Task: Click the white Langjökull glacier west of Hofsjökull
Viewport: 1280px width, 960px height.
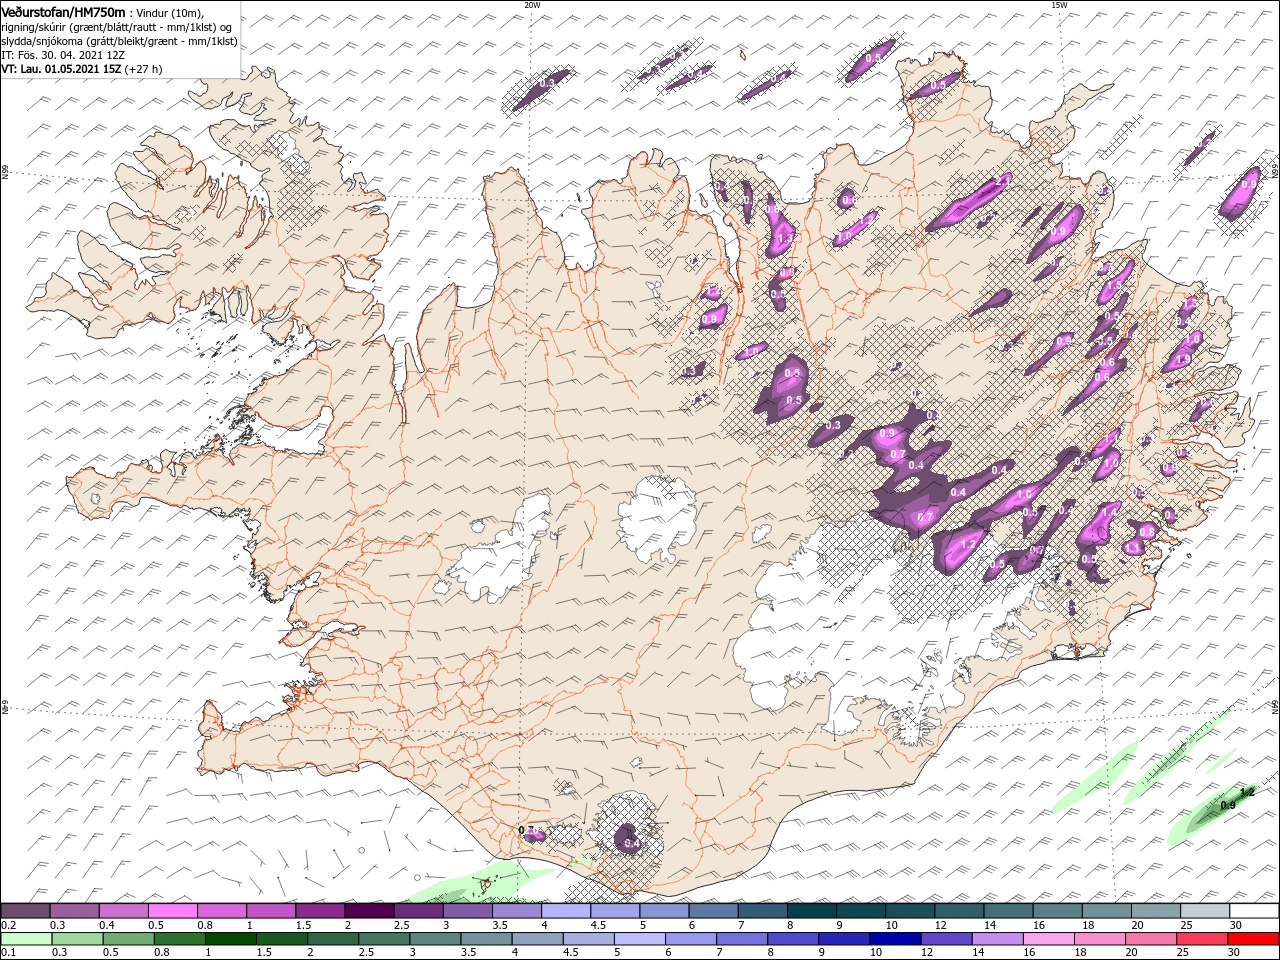Action: (x=500, y=548)
